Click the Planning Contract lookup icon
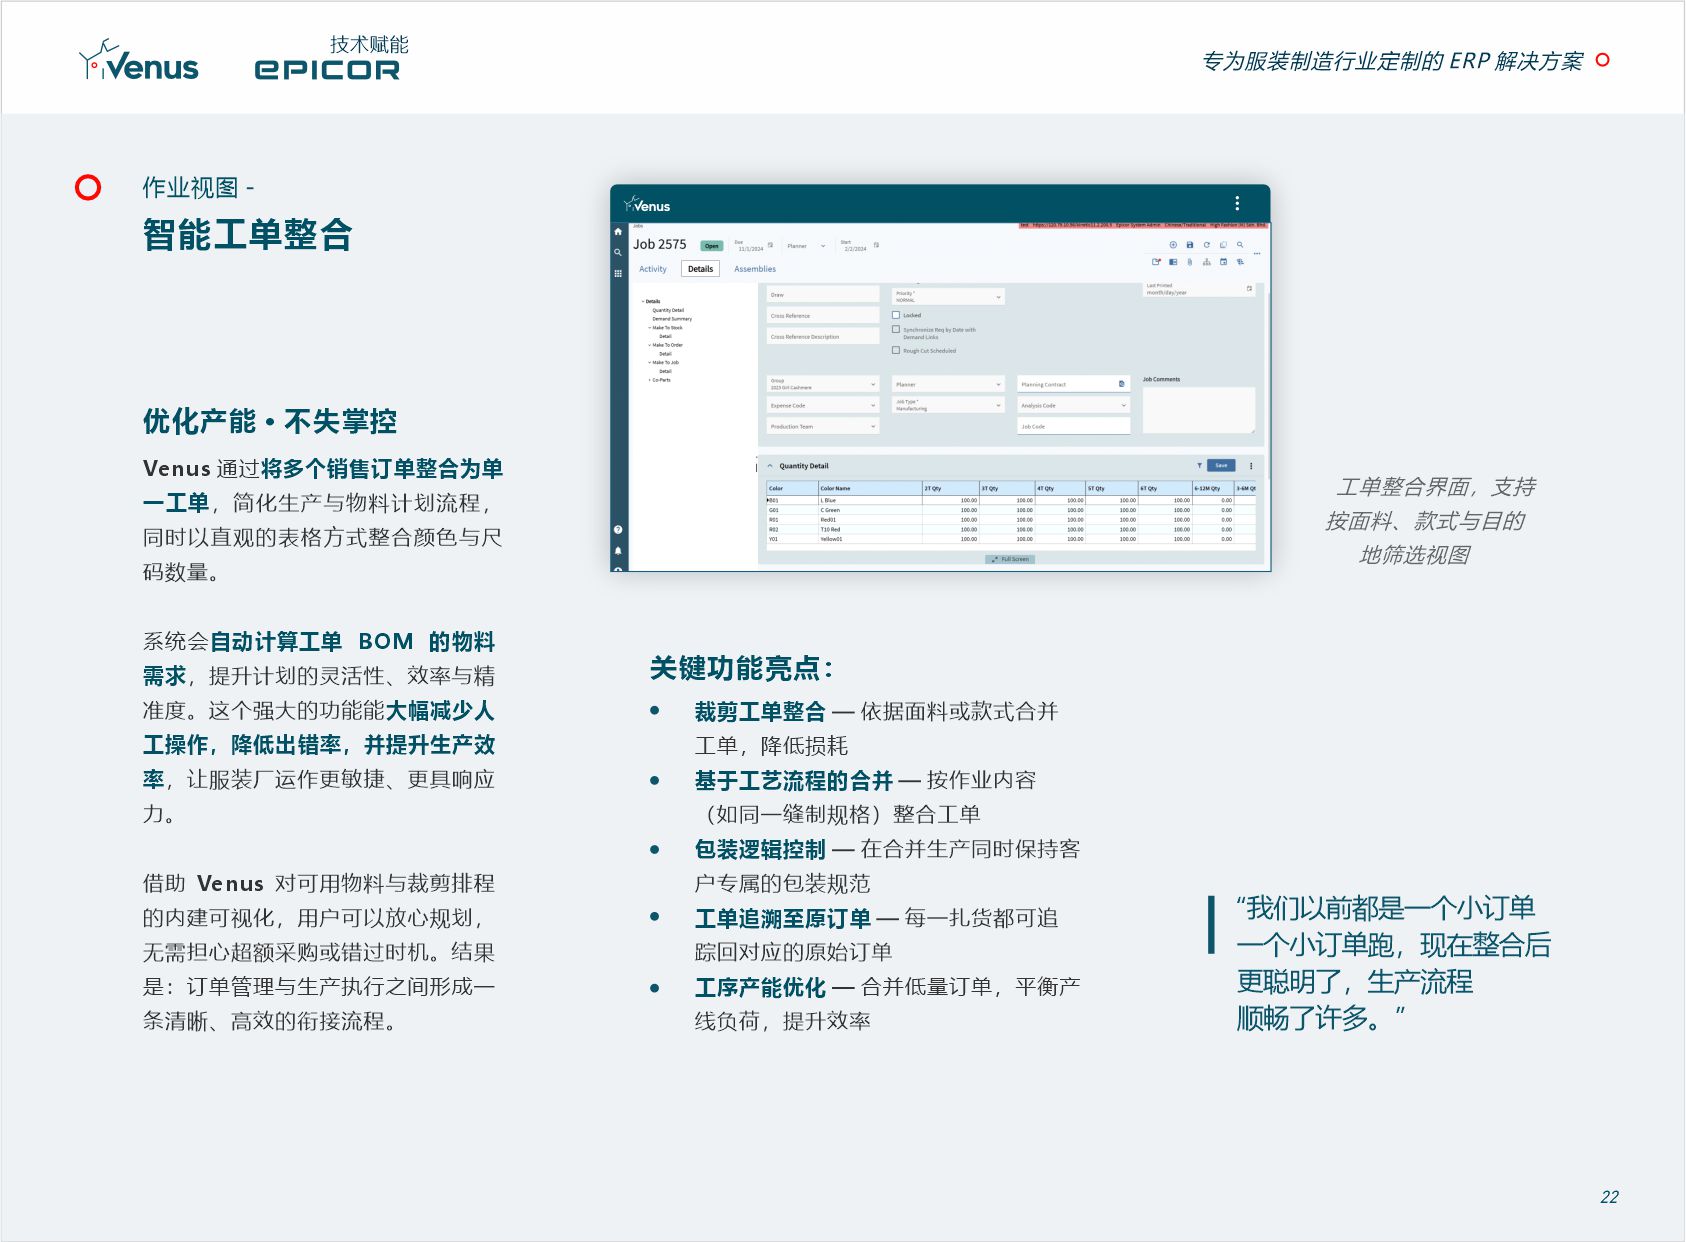 (x=1121, y=384)
